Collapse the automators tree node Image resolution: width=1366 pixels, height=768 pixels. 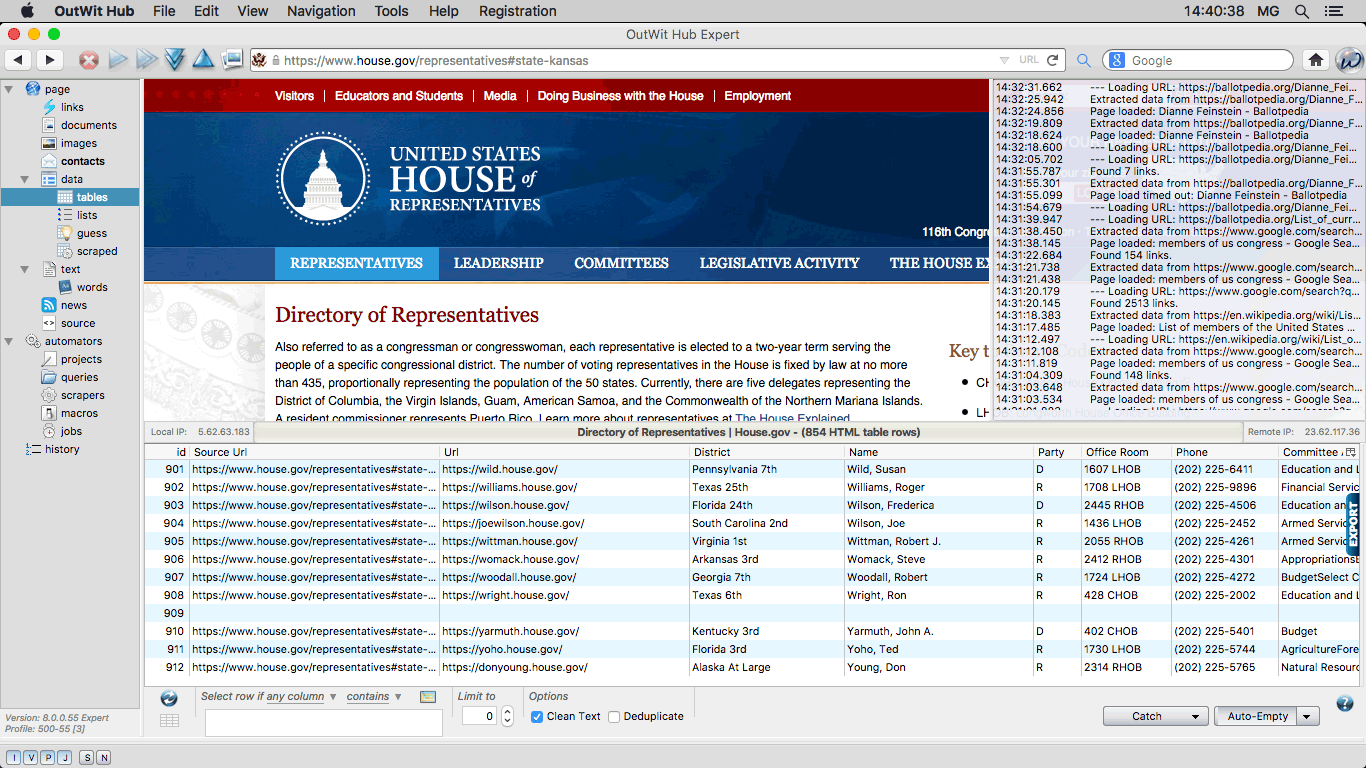(x=9, y=341)
